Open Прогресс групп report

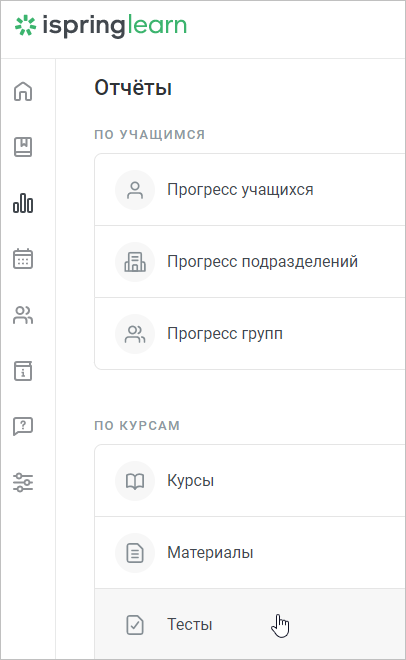click(250, 334)
